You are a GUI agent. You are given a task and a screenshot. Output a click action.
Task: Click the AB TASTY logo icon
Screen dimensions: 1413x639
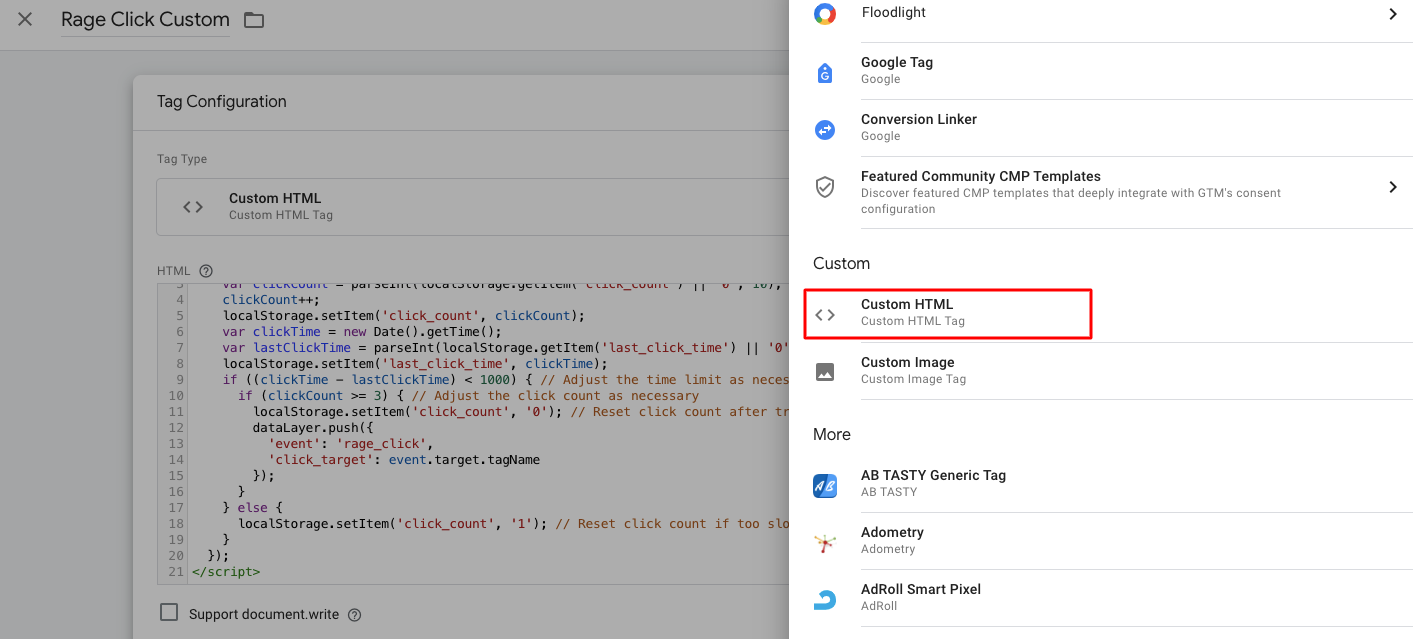point(825,486)
